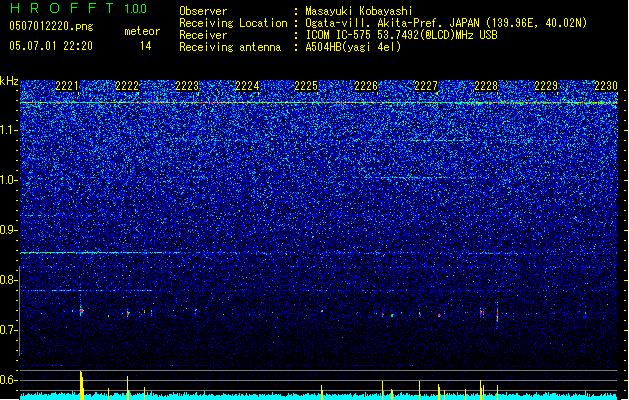Viewport: 629px width, 400px height.
Task: Click the 2226 time marker
Action: click(366, 86)
